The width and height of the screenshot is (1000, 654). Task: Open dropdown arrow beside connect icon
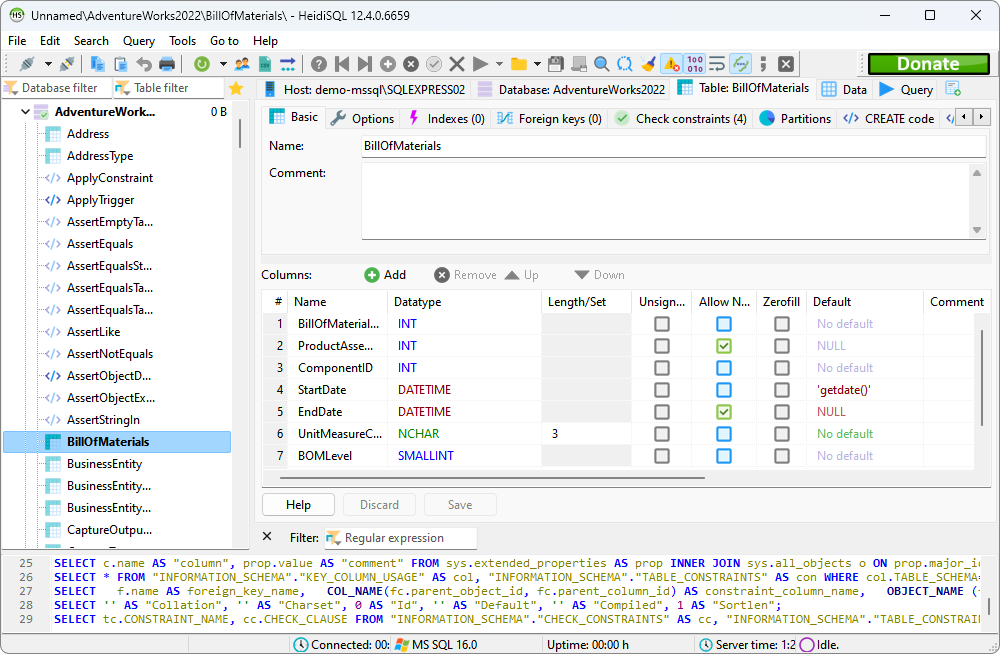(48, 64)
